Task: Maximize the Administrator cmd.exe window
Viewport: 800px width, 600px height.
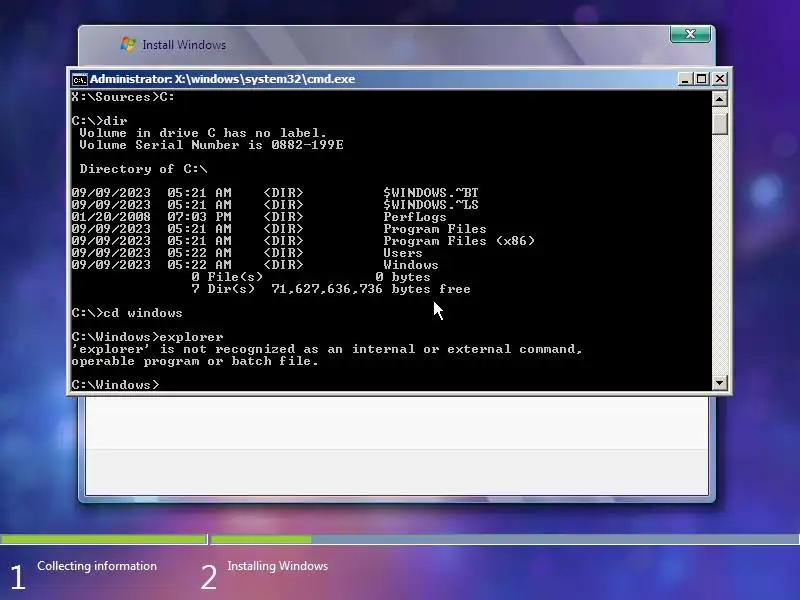Action: (702, 79)
